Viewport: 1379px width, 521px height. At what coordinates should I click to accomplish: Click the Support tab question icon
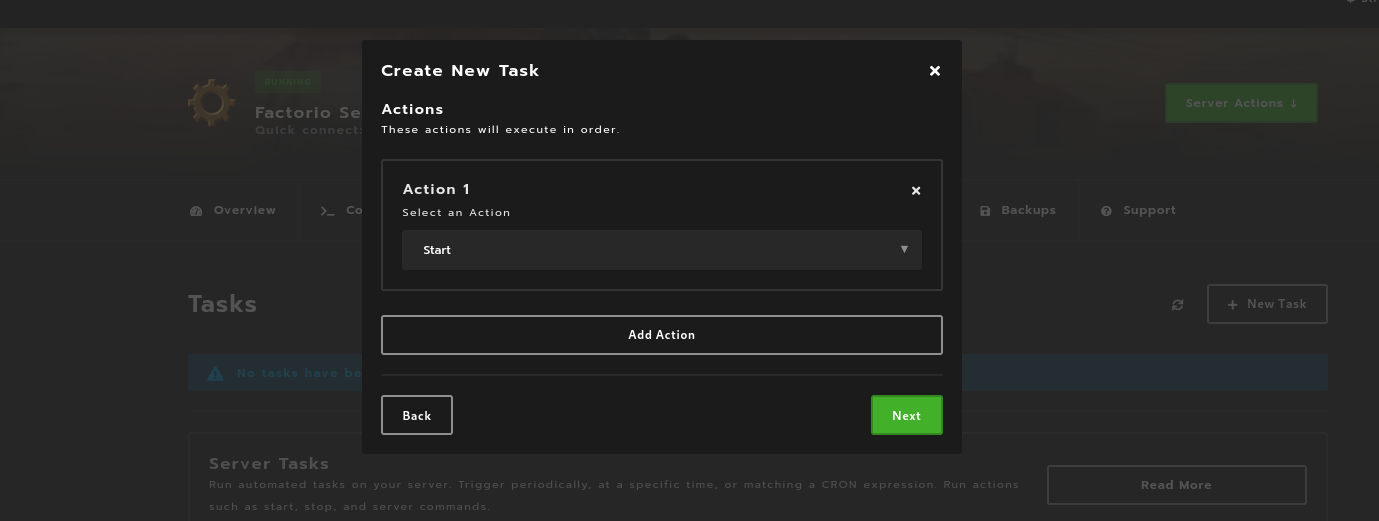tap(1107, 211)
